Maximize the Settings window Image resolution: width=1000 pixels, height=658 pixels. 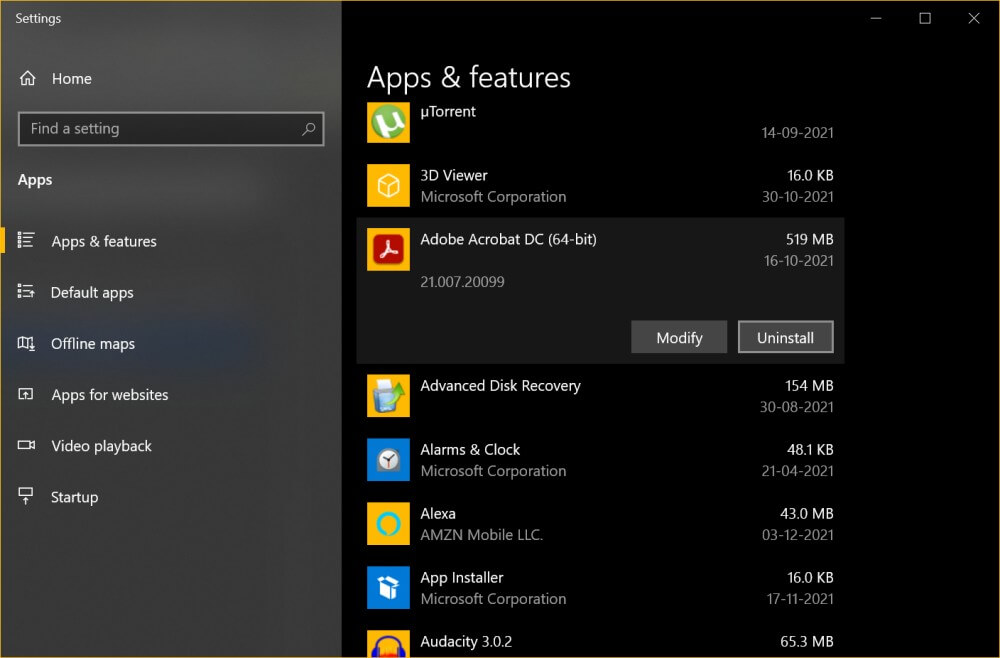(925, 18)
